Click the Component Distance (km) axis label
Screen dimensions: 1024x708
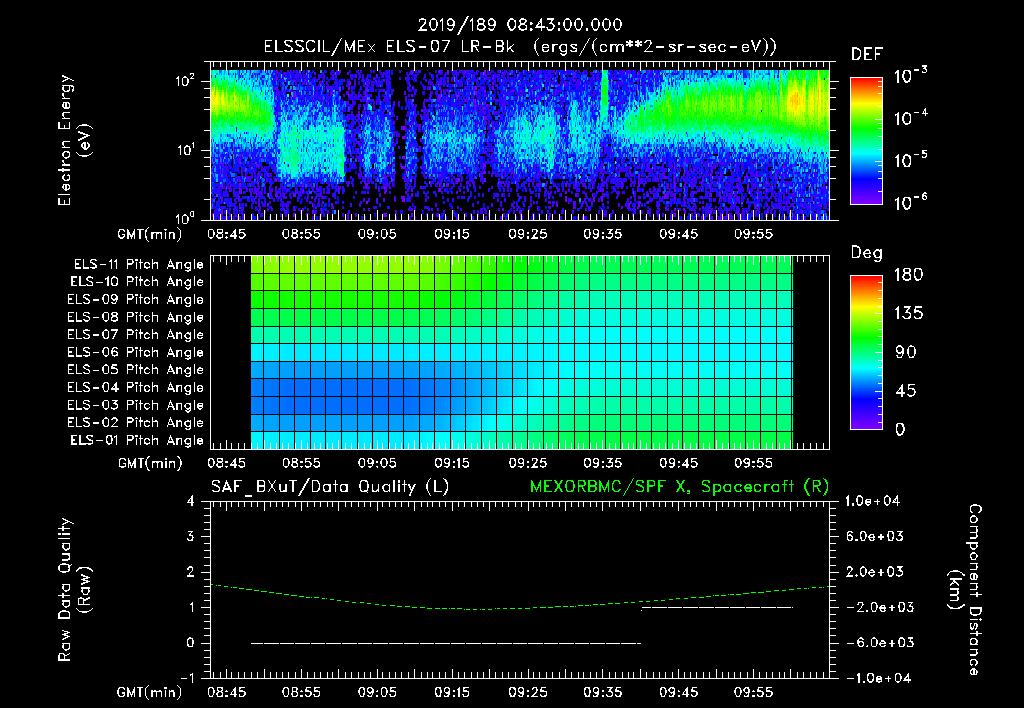click(965, 590)
